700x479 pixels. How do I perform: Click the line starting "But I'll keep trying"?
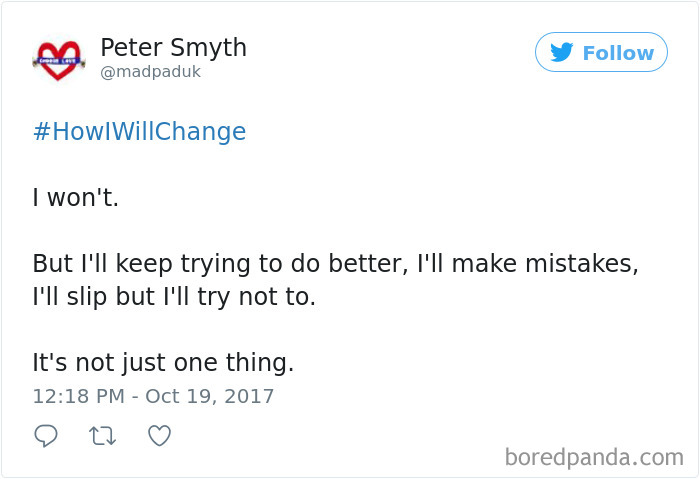(x=335, y=263)
